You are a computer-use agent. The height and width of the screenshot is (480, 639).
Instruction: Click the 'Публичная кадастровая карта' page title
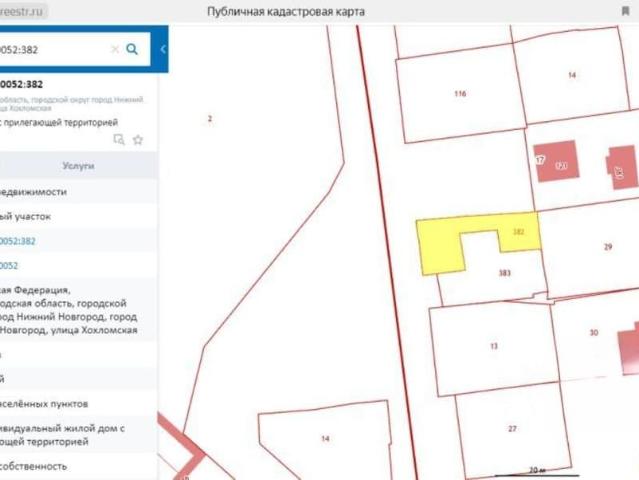pyautogui.click(x=286, y=11)
